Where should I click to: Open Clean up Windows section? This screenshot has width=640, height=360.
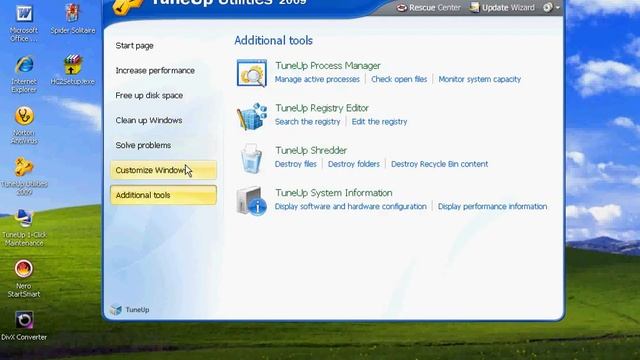point(149,120)
